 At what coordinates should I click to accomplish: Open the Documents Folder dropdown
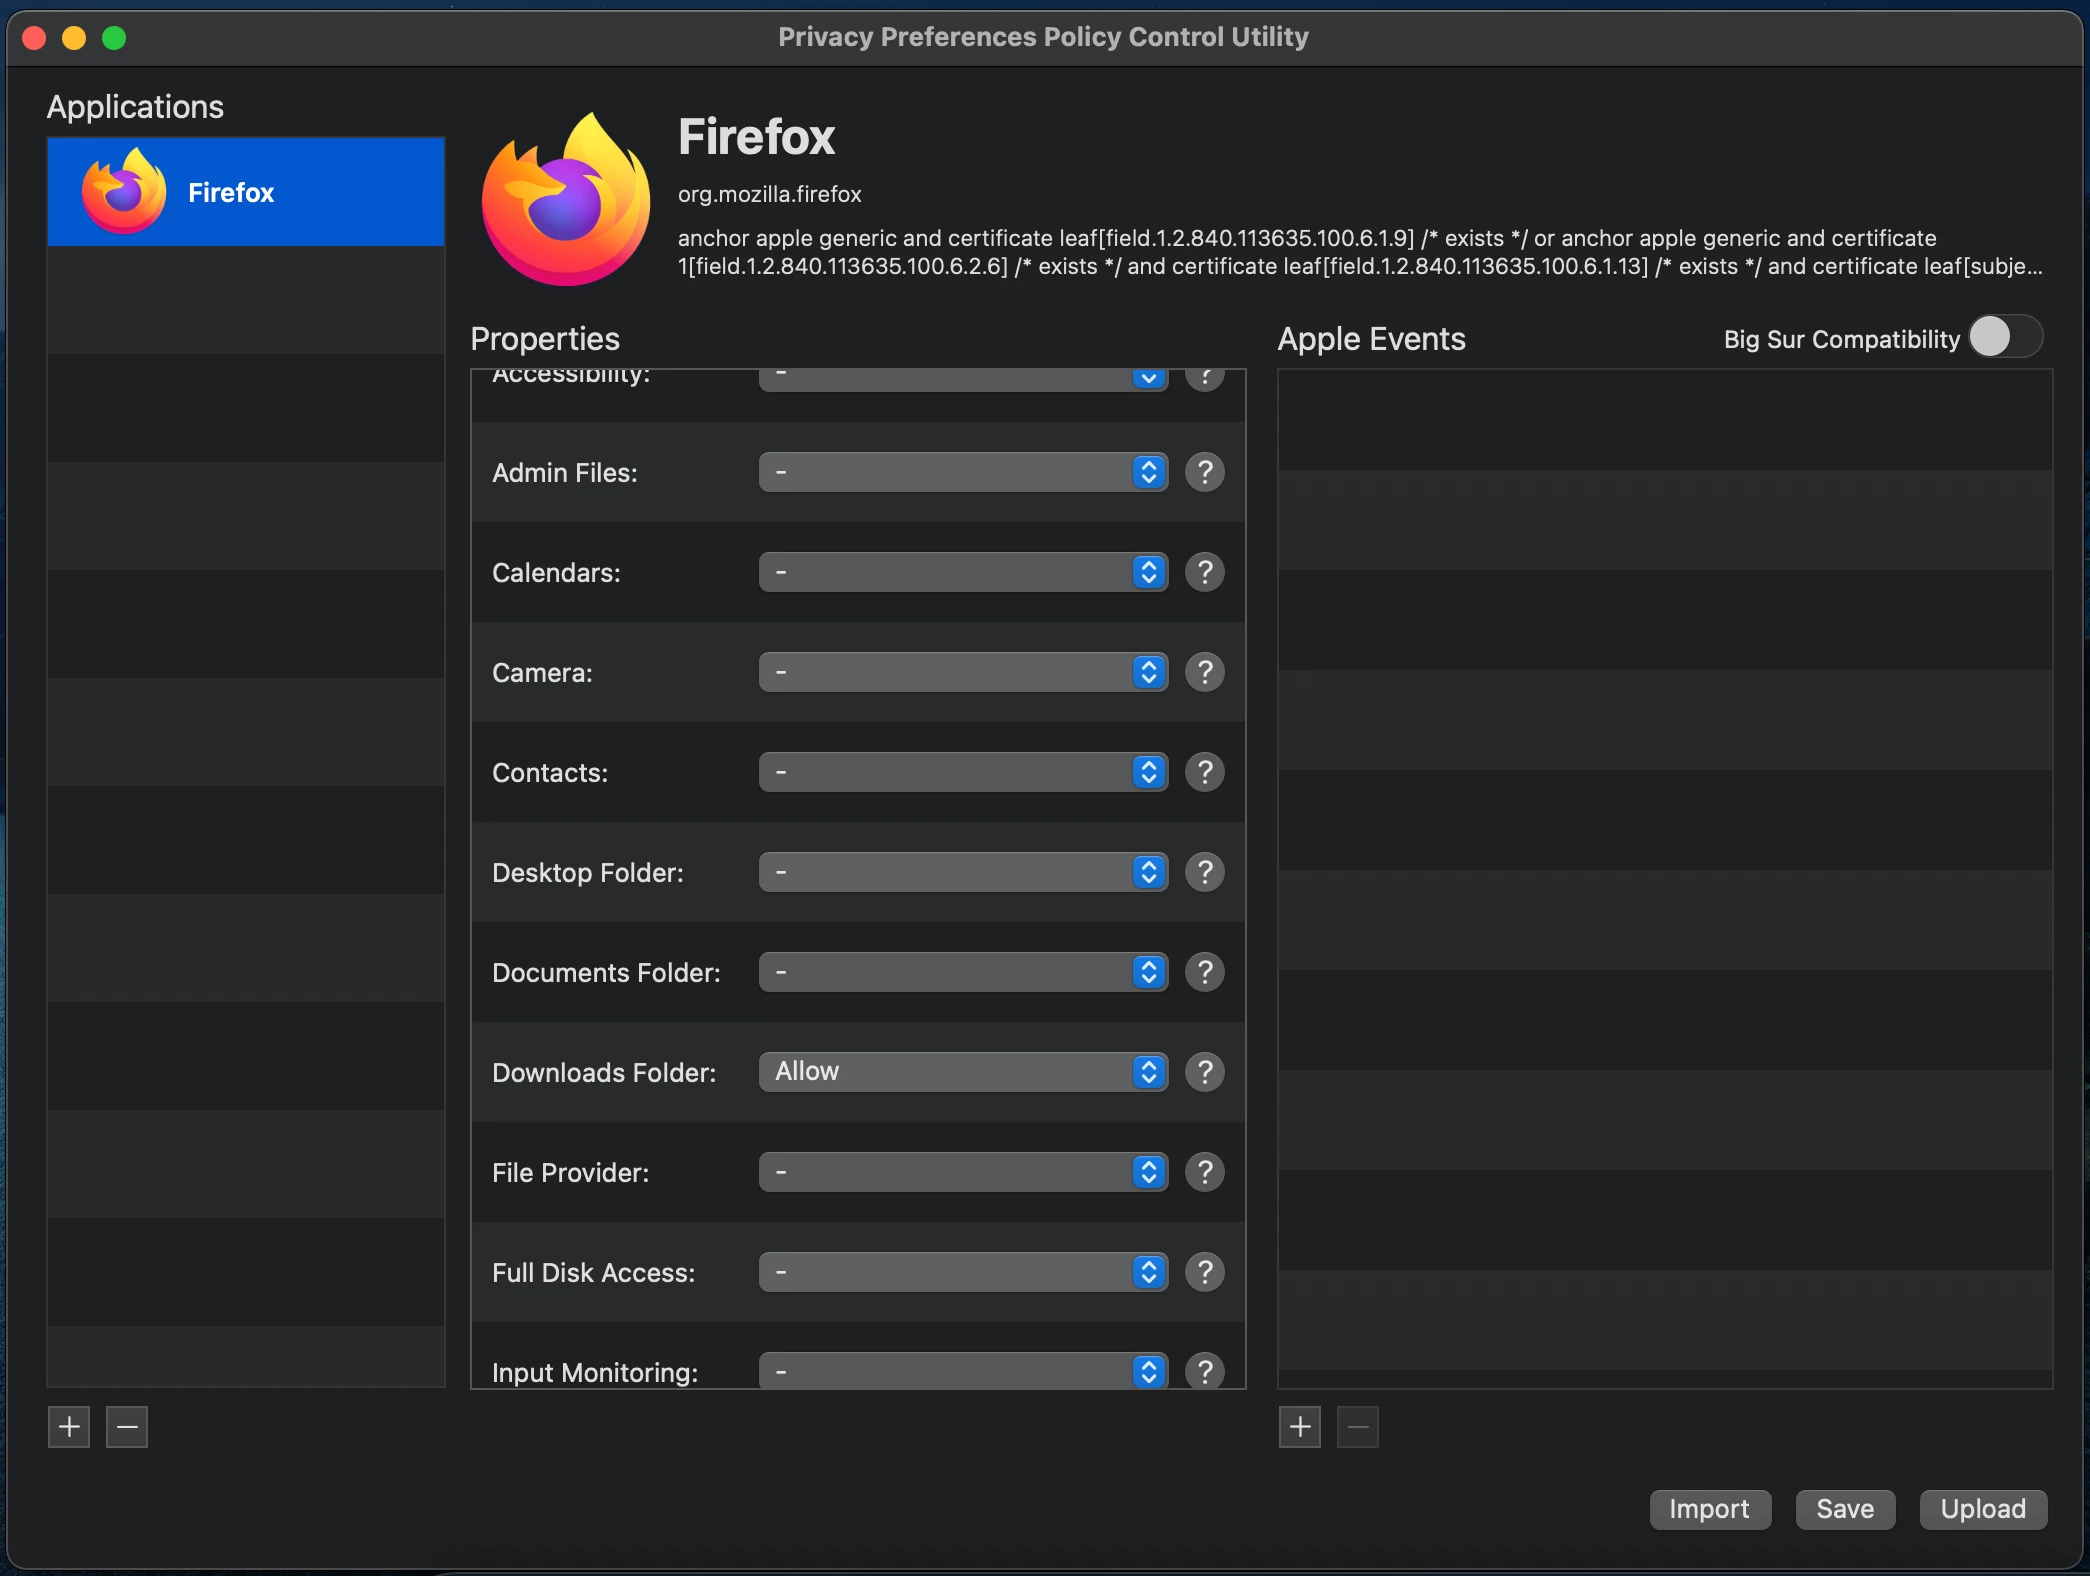[x=963, y=972]
